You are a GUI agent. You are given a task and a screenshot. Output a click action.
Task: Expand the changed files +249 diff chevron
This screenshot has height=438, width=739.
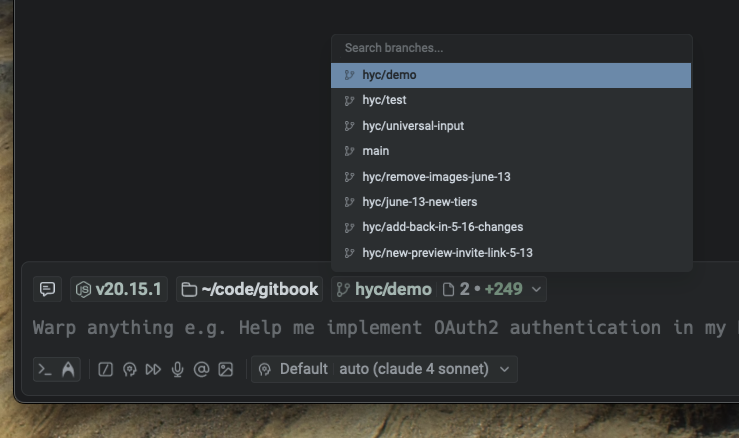click(537, 289)
